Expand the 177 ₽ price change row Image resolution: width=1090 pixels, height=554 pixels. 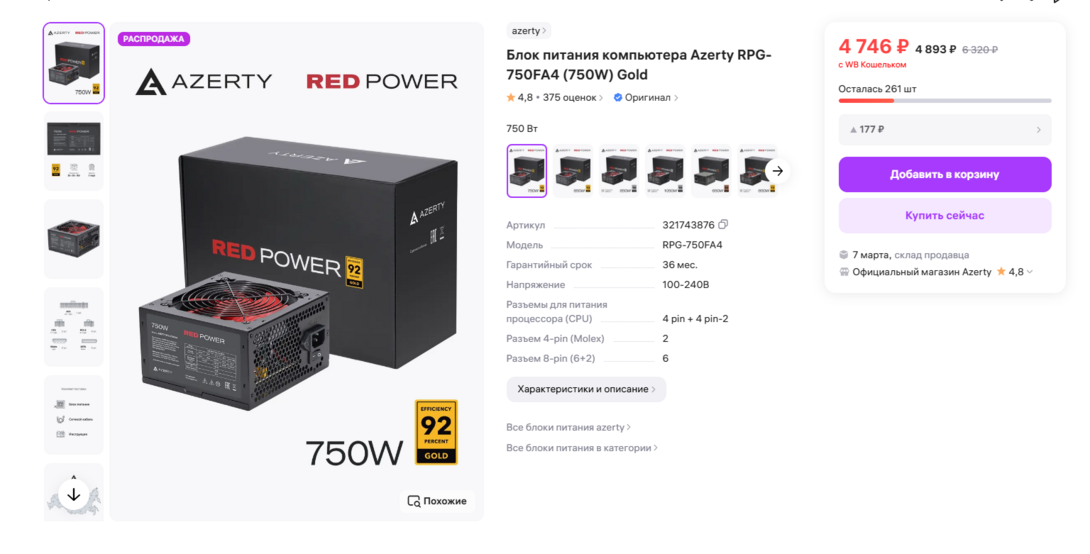pos(945,129)
